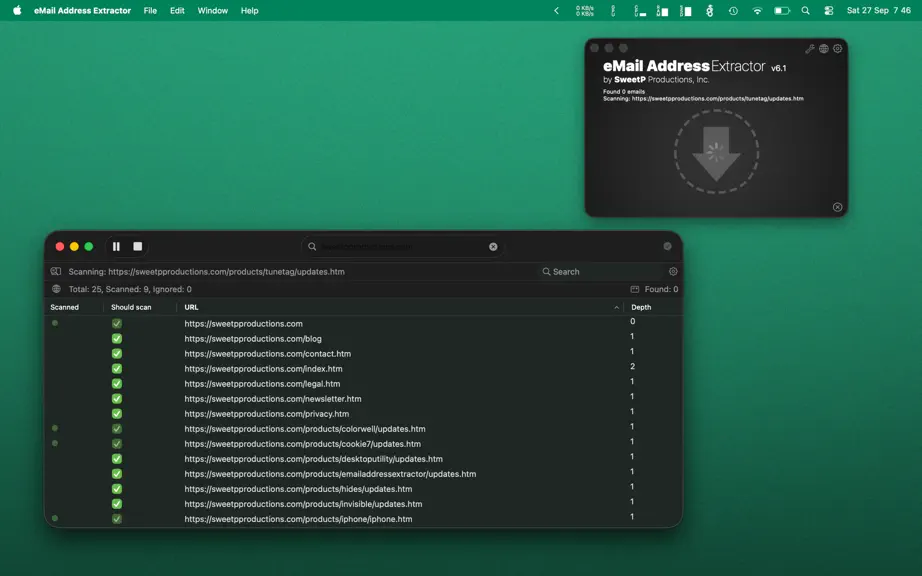Uncheck Should scan for emailaddressextractor/updates.htm
Viewport: 922px width, 576px height.
coord(117,474)
